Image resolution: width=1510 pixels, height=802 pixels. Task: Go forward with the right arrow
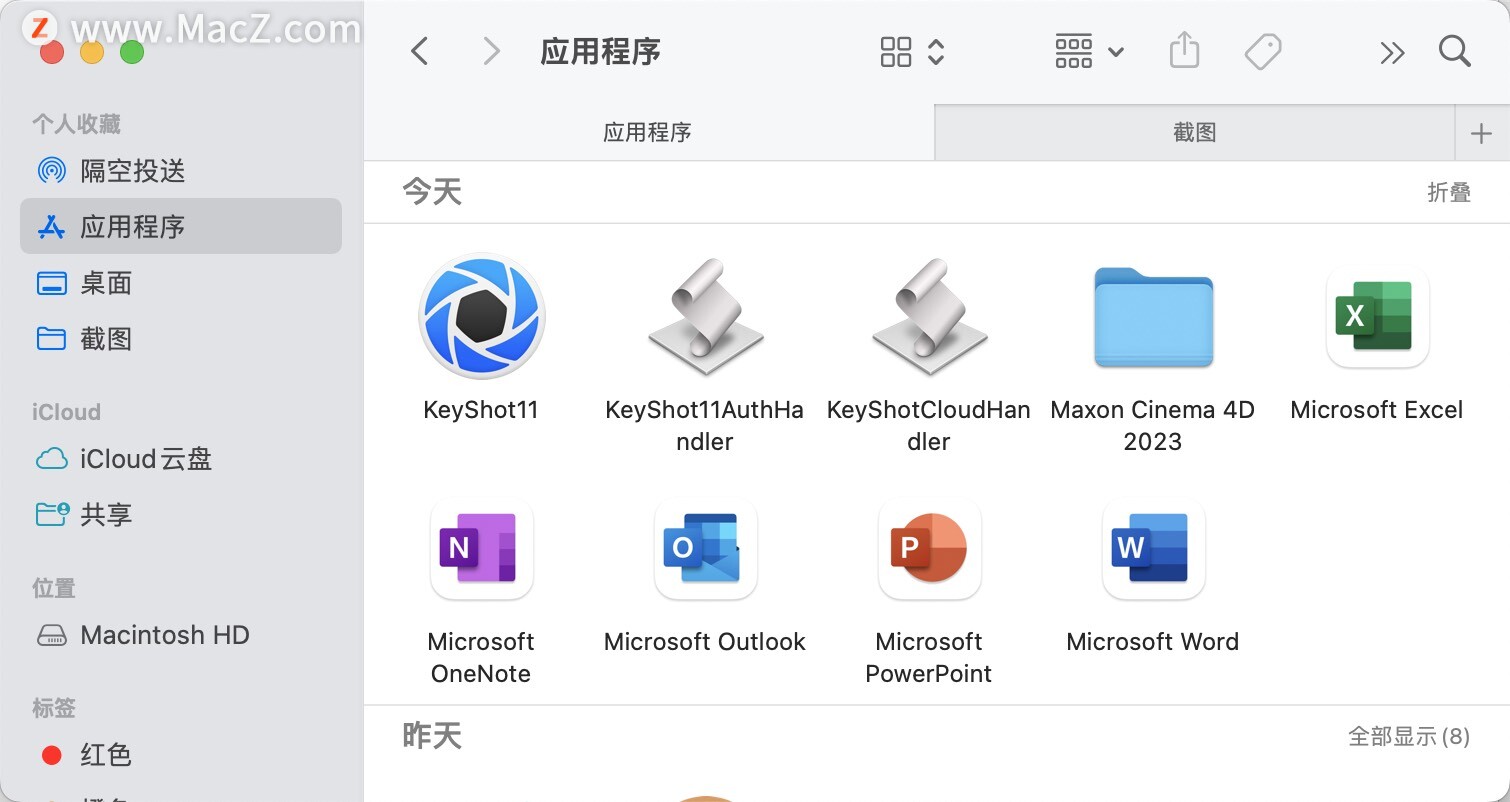[x=491, y=51]
